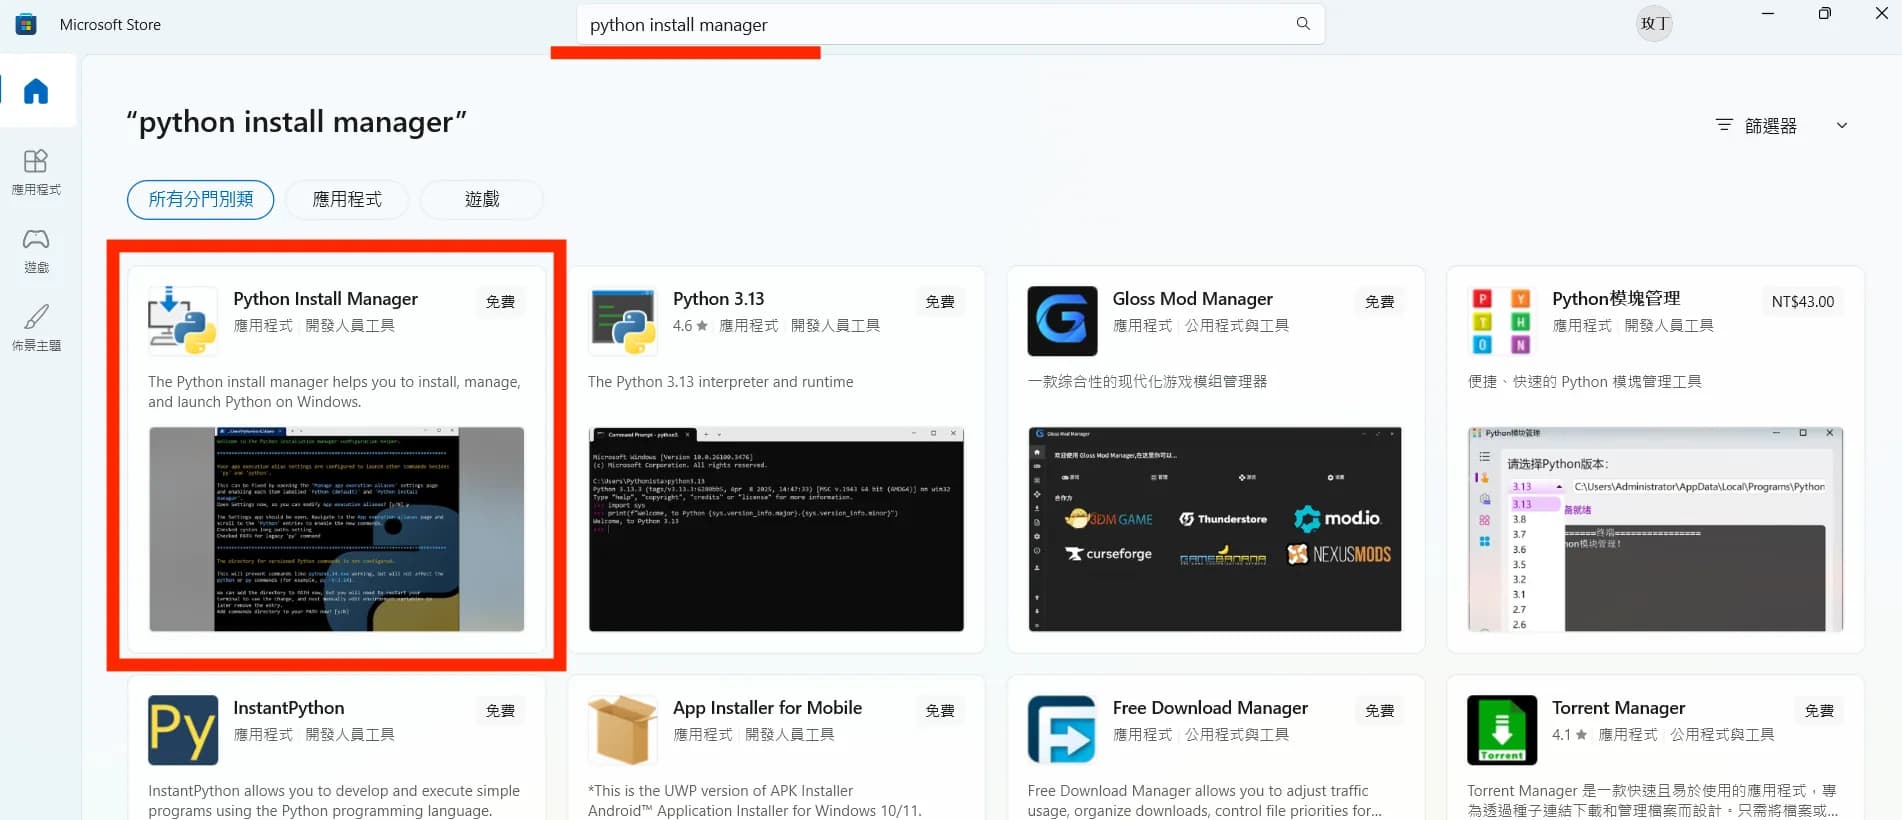Click the 4.1 star rating on Torrent Manager
The height and width of the screenshot is (820, 1902).
click(x=1569, y=735)
